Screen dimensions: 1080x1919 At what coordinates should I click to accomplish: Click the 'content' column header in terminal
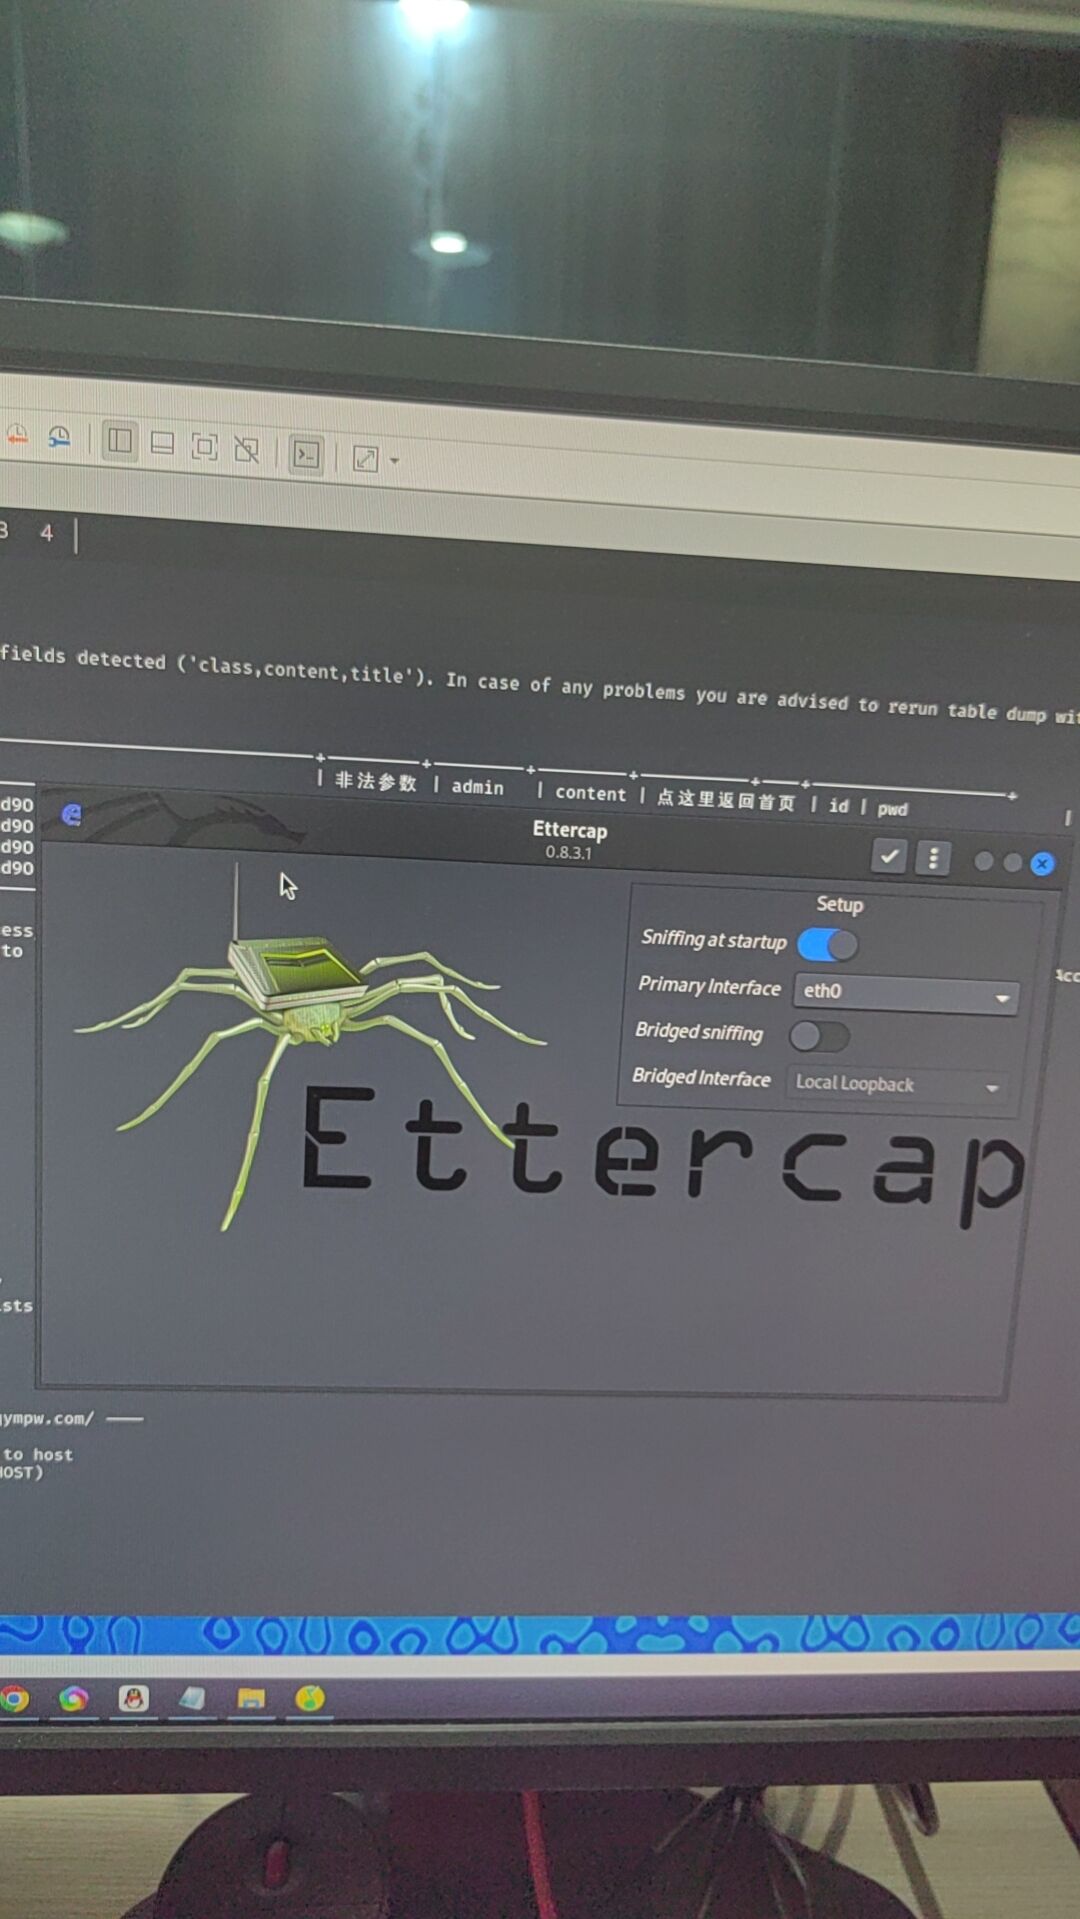(590, 793)
